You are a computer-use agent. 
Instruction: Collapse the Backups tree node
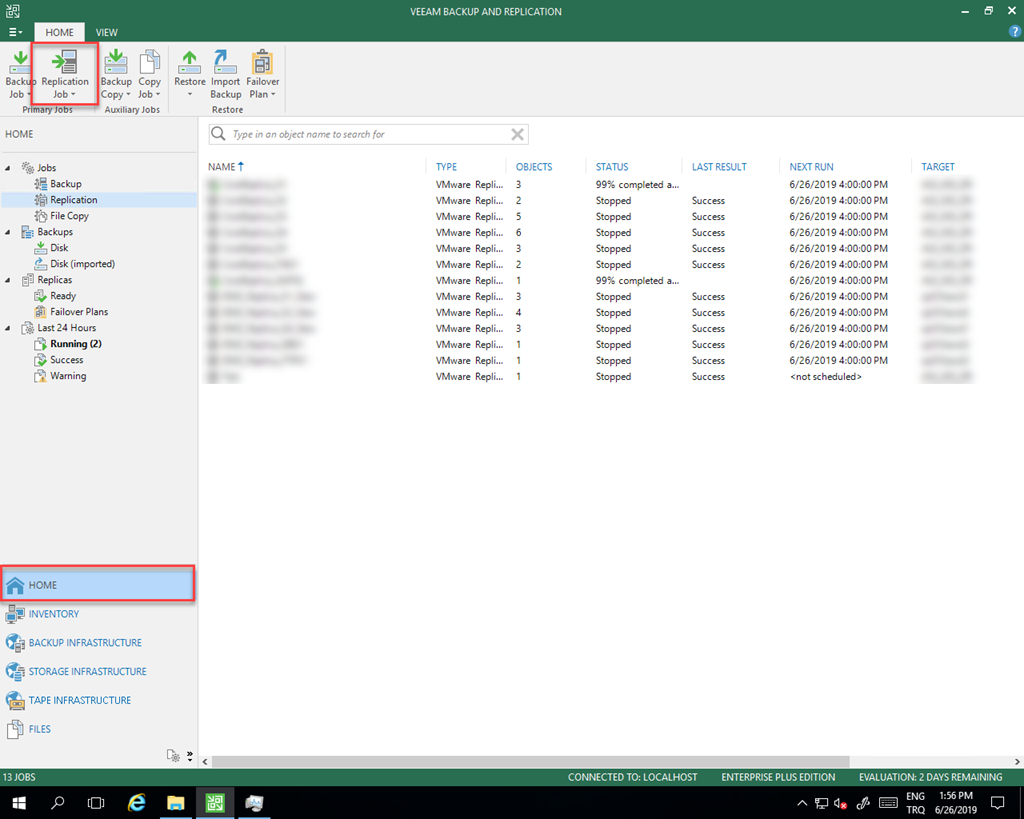[8, 232]
